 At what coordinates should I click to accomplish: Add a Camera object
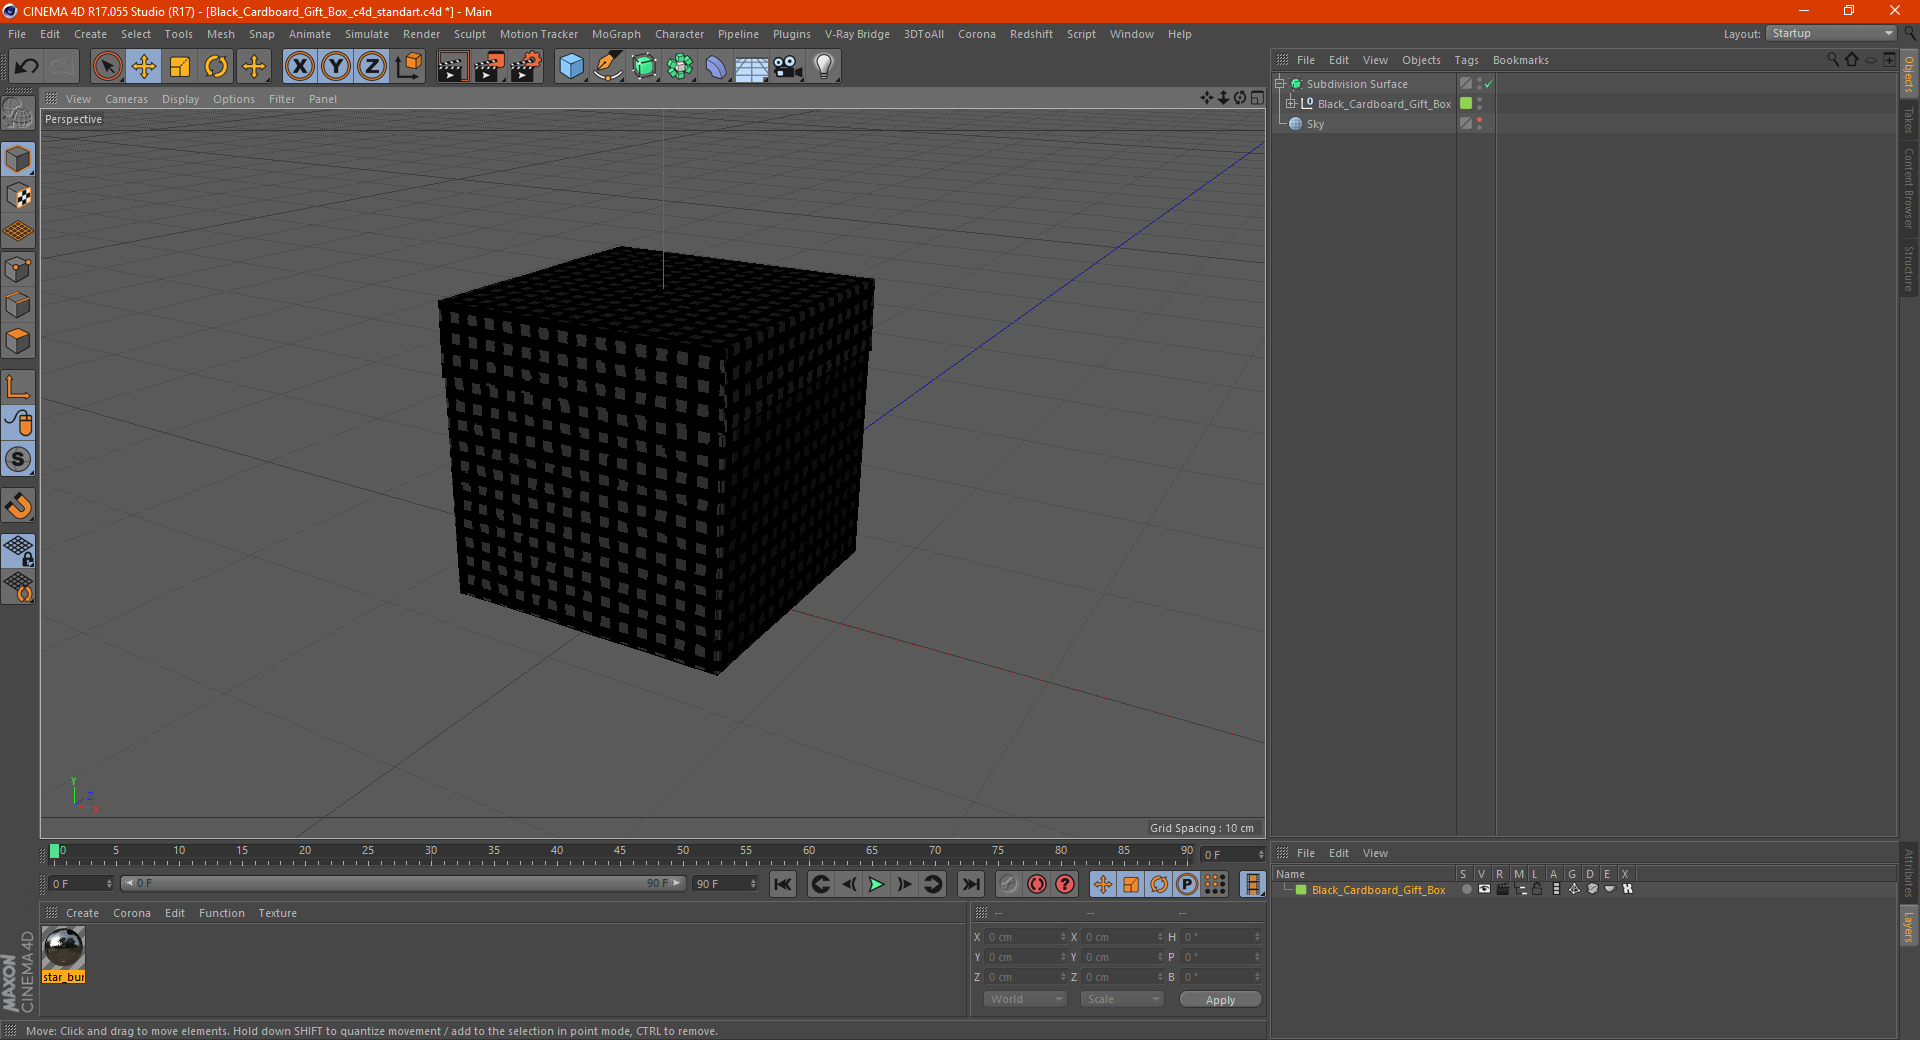pyautogui.click(x=788, y=67)
